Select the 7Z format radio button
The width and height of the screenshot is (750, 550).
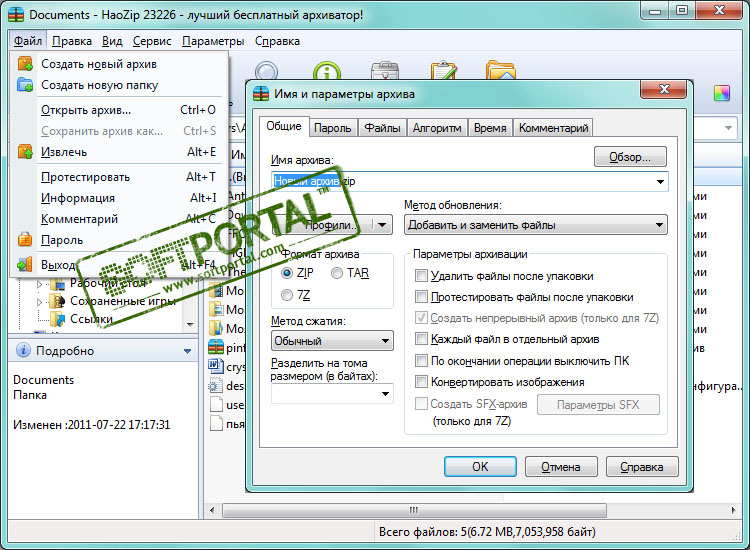tap(287, 295)
